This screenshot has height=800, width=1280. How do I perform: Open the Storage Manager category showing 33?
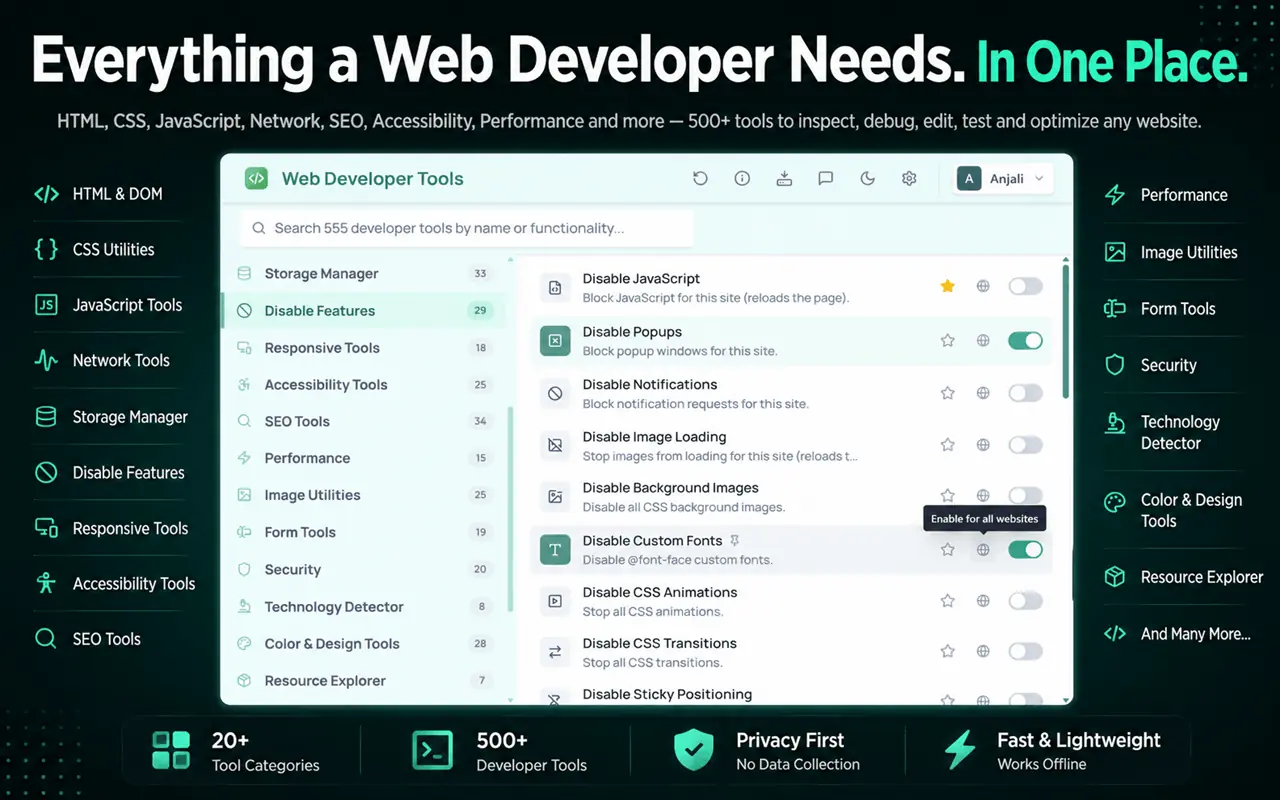click(x=364, y=274)
